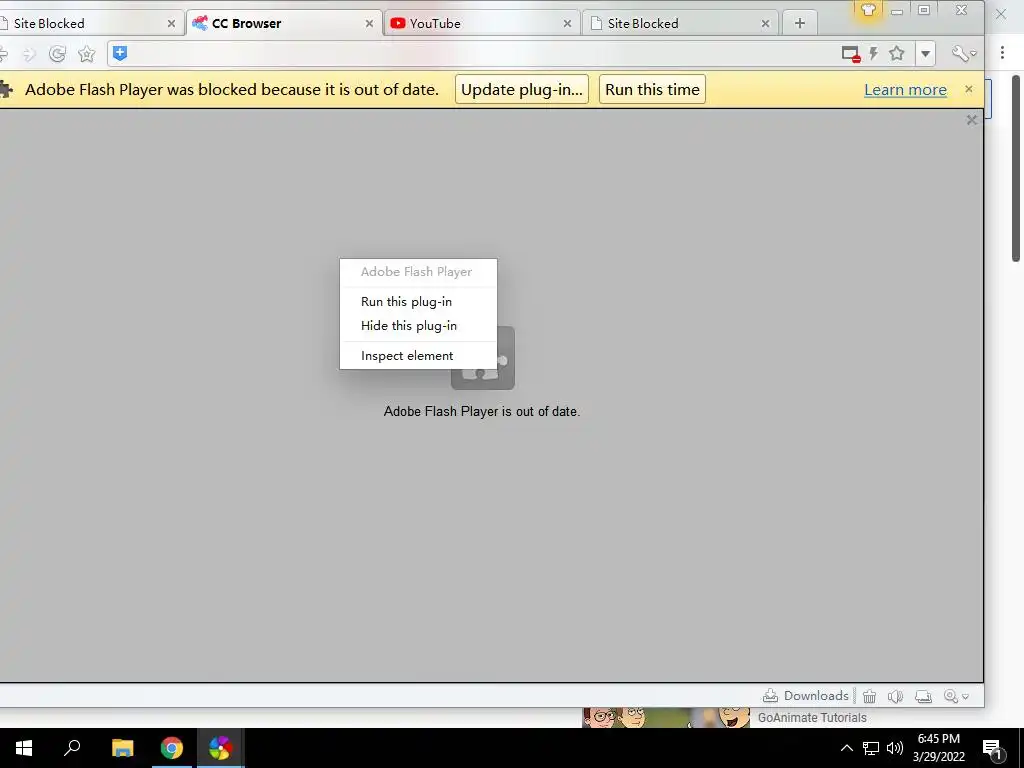Image resolution: width=1024 pixels, height=768 pixels.
Task: Choose Run this plug-in from context menu
Action: (419, 302)
